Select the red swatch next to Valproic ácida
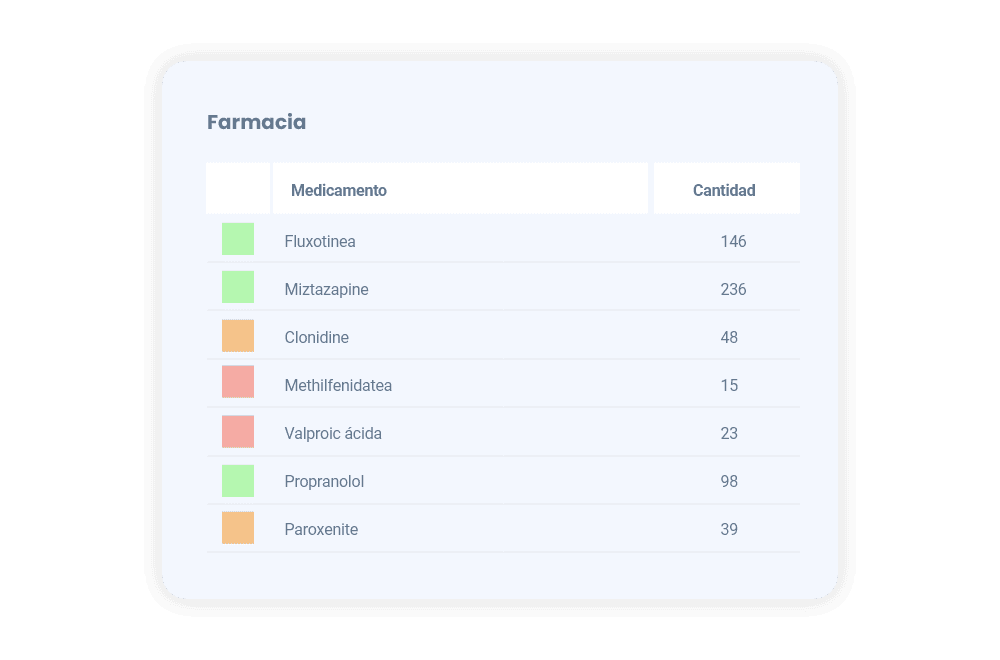Image resolution: width=1000 pixels, height=660 pixels. (x=238, y=432)
